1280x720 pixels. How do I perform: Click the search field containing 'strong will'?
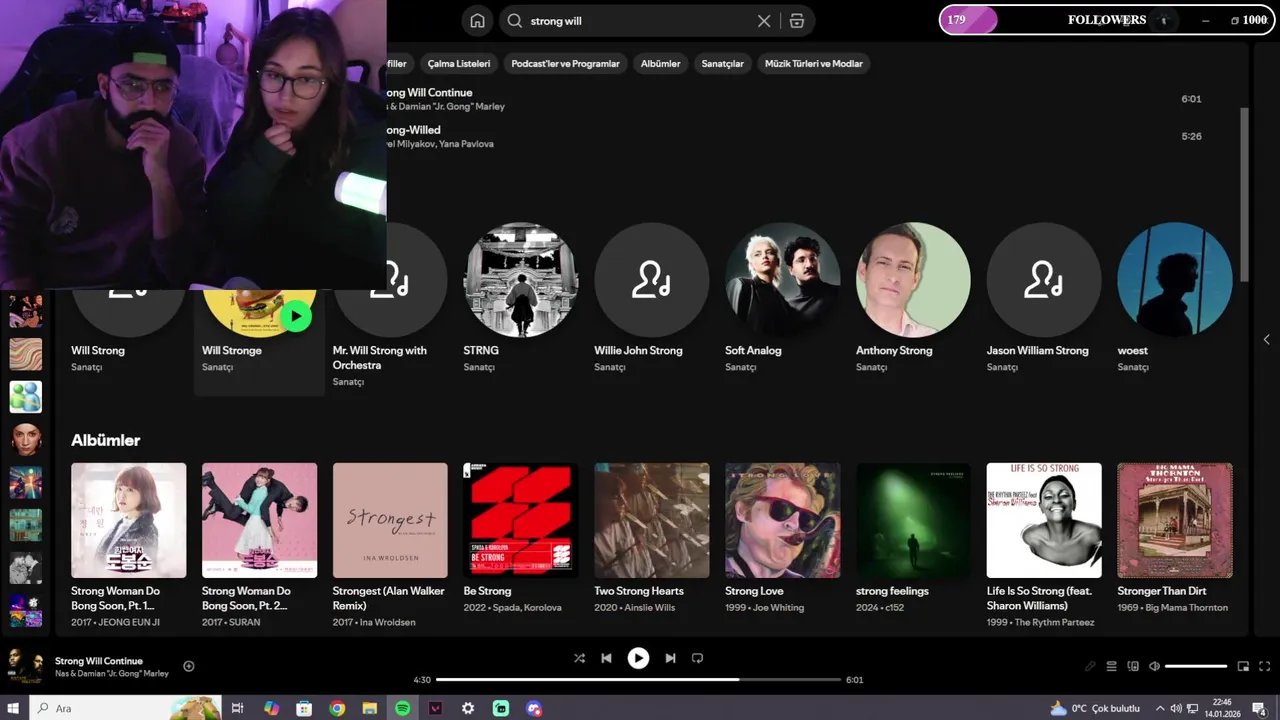pyautogui.click(x=640, y=21)
